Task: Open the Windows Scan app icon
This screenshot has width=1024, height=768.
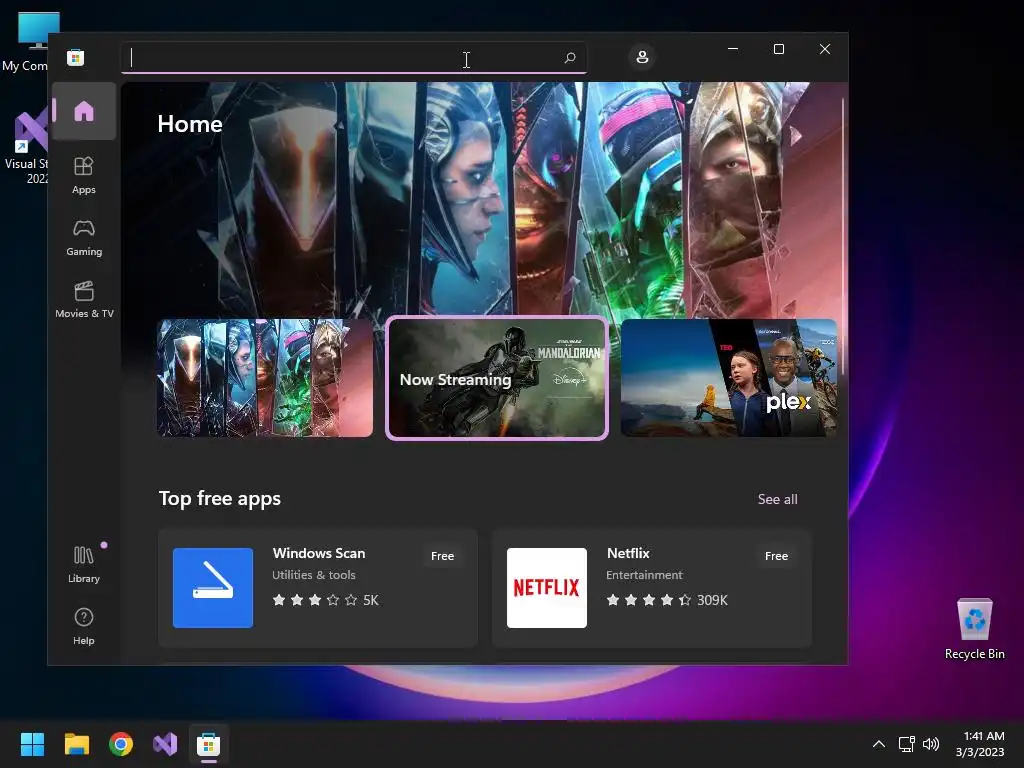Action: [213, 588]
